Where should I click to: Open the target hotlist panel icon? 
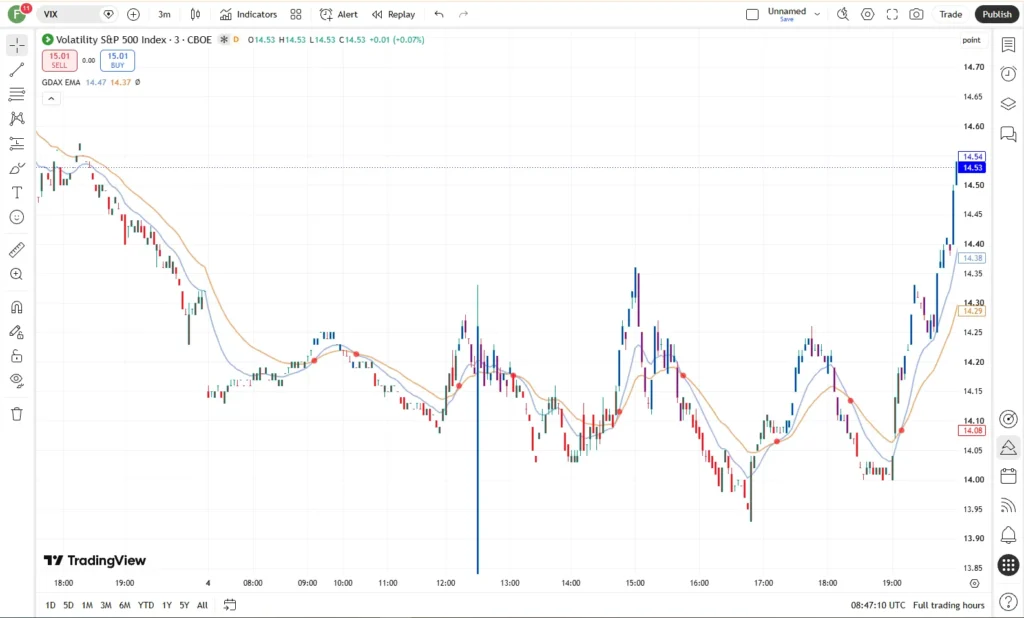(x=1008, y=419)
